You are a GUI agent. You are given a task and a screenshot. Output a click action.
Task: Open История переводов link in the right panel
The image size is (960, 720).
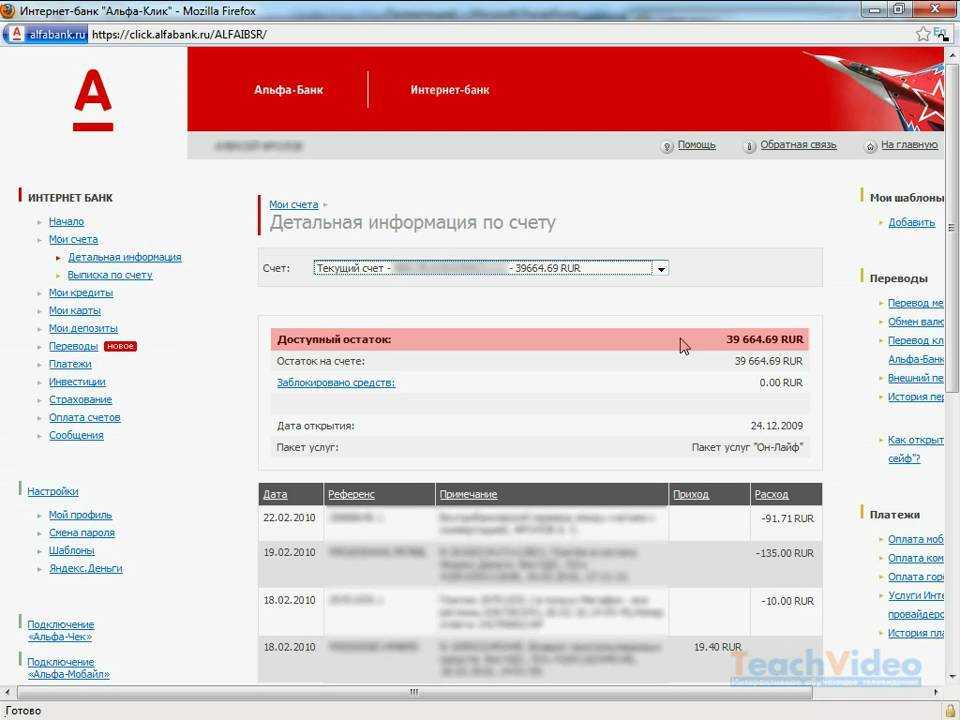916,397
